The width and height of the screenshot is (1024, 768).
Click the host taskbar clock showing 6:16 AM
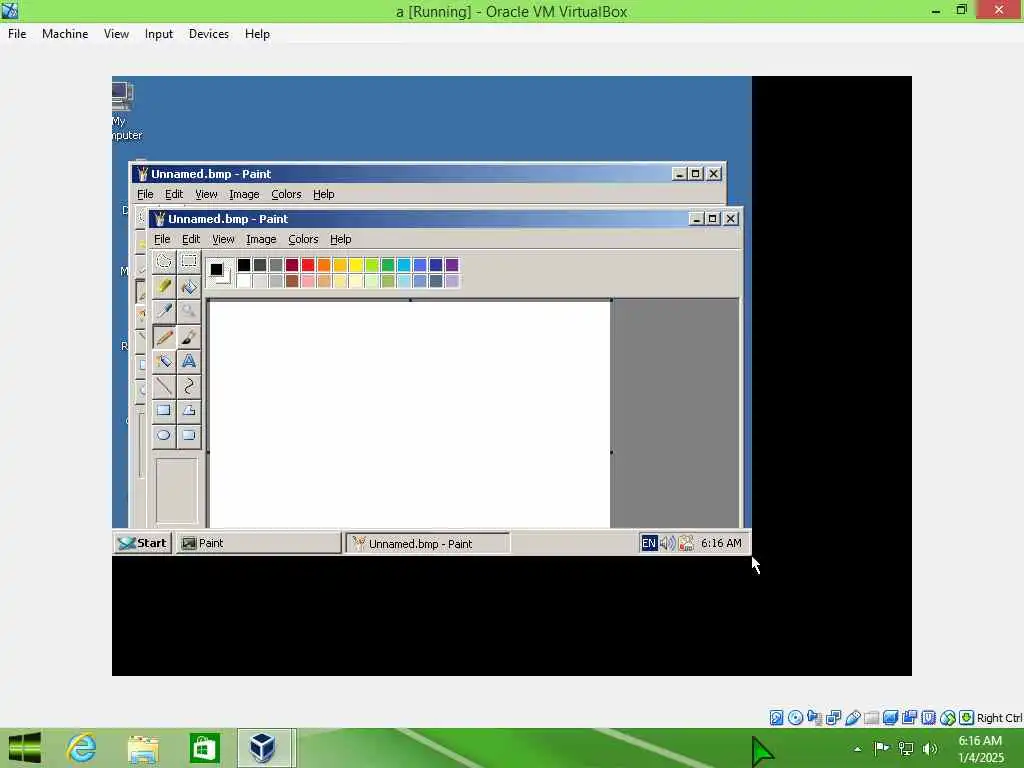[x=980, y=741]
